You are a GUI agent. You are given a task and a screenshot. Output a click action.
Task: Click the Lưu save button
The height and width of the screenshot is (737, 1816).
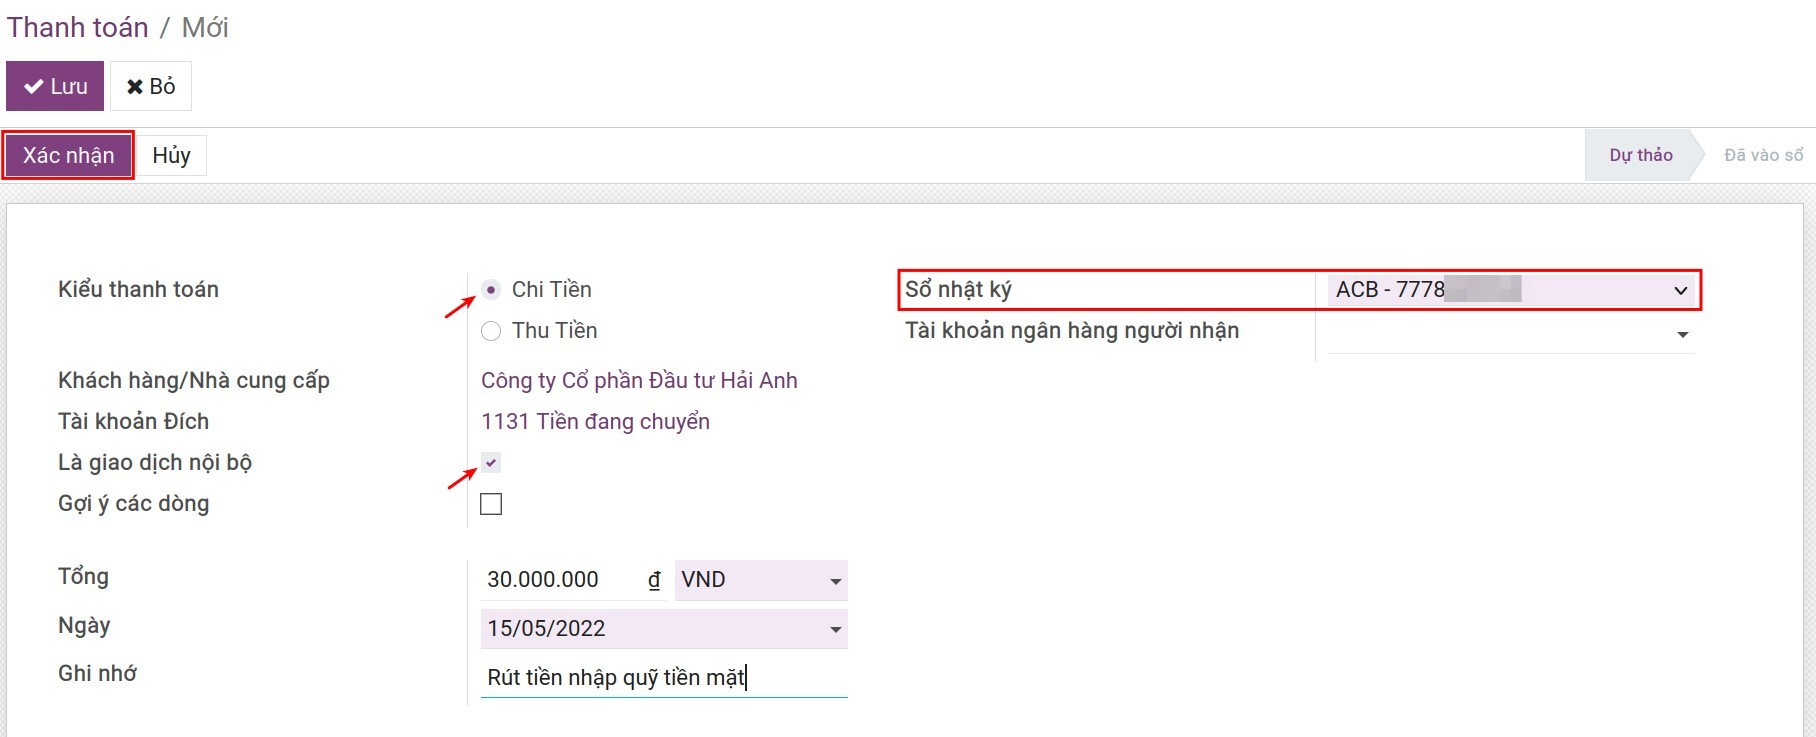click(x=55, y=87)
